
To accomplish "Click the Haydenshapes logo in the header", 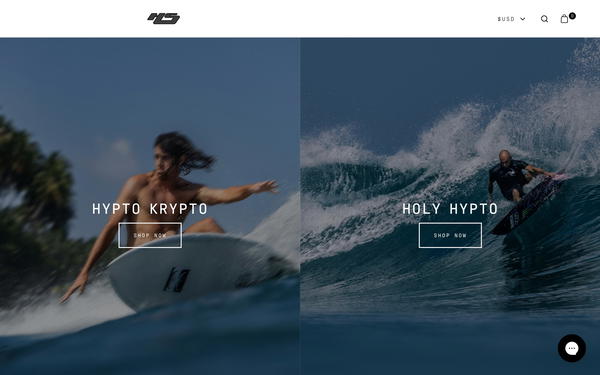I will pyautogui.click(x=164, y=18).
